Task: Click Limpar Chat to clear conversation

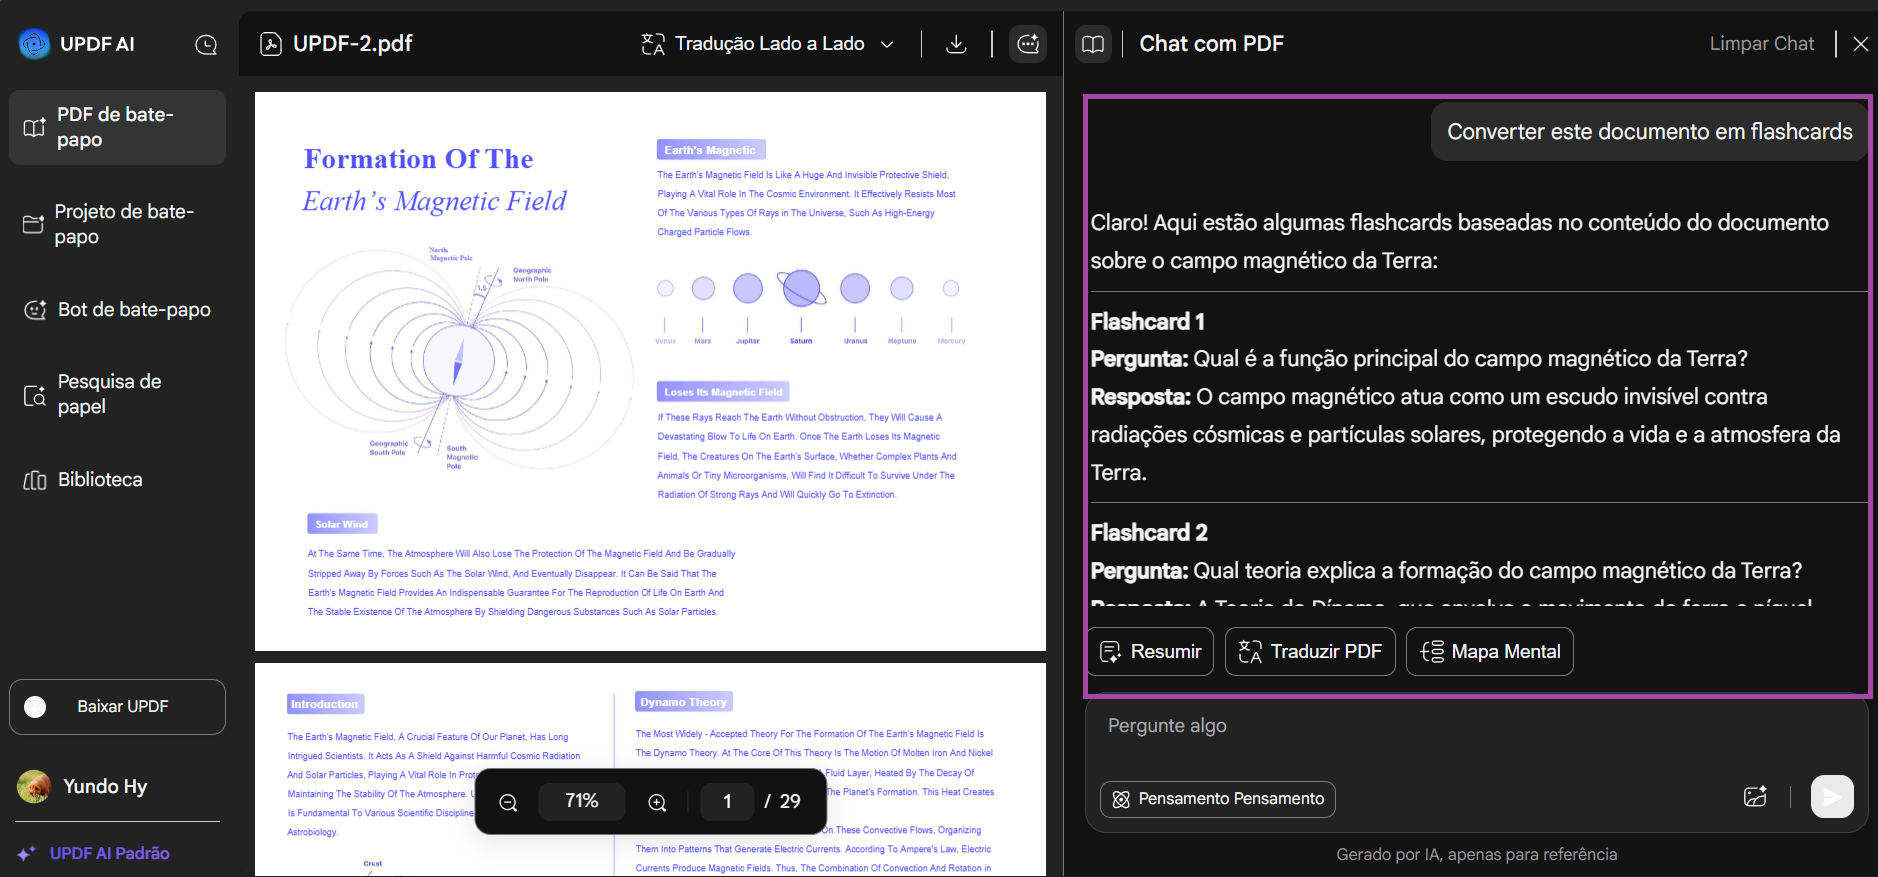Action: [x=1761, y=44]
